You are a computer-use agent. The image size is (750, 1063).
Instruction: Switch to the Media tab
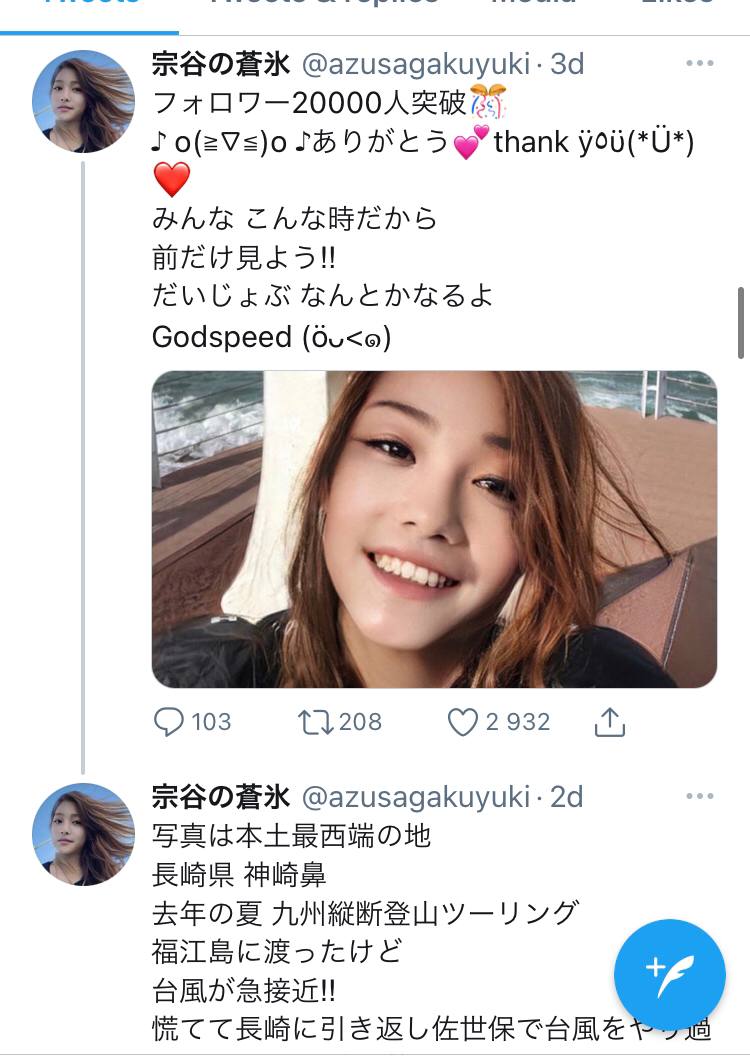tap(533, 5)
